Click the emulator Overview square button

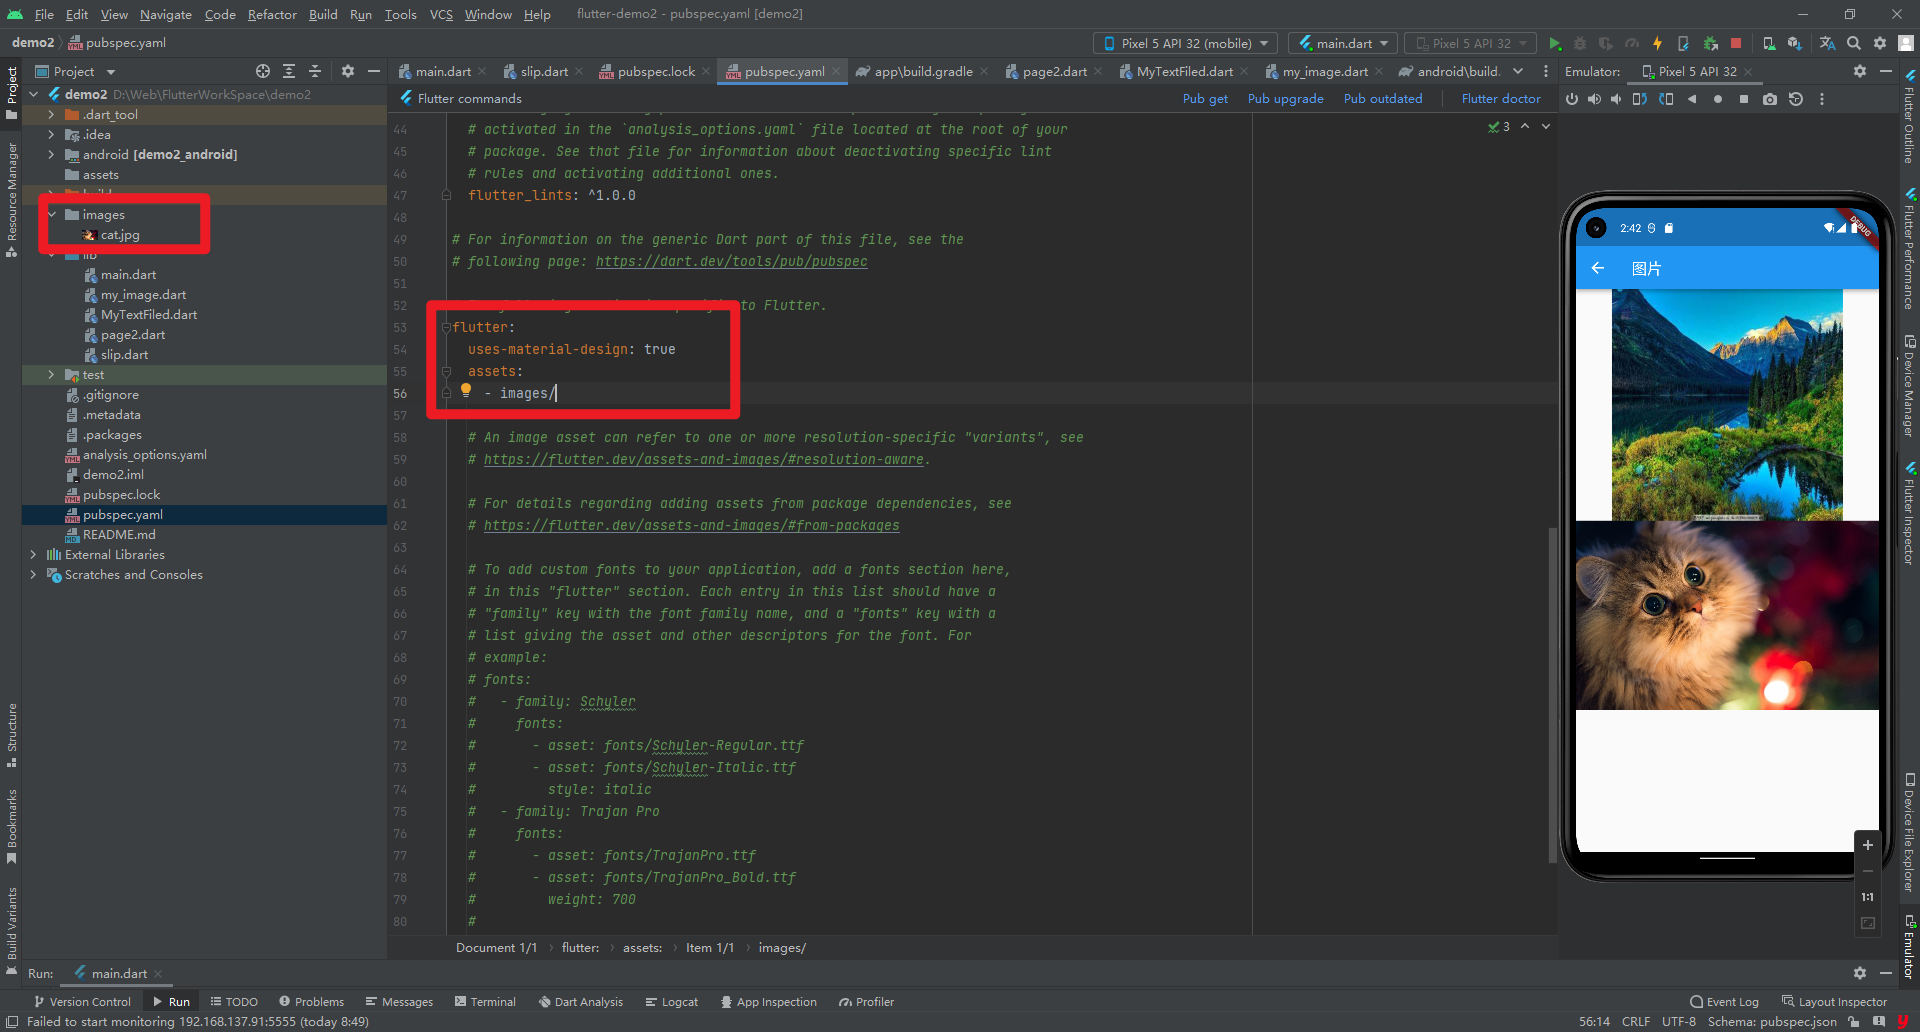pos(1744,99)
